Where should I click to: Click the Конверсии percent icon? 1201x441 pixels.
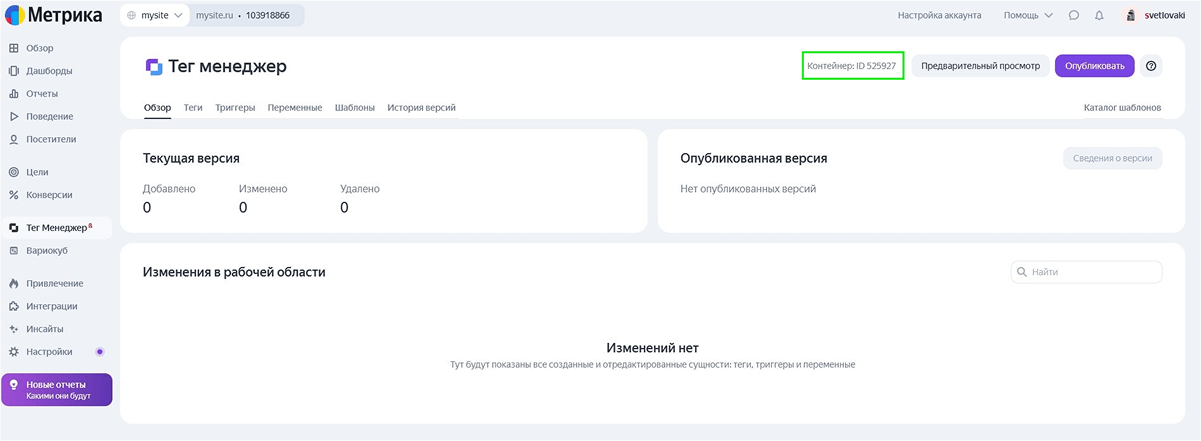point(14,195)
